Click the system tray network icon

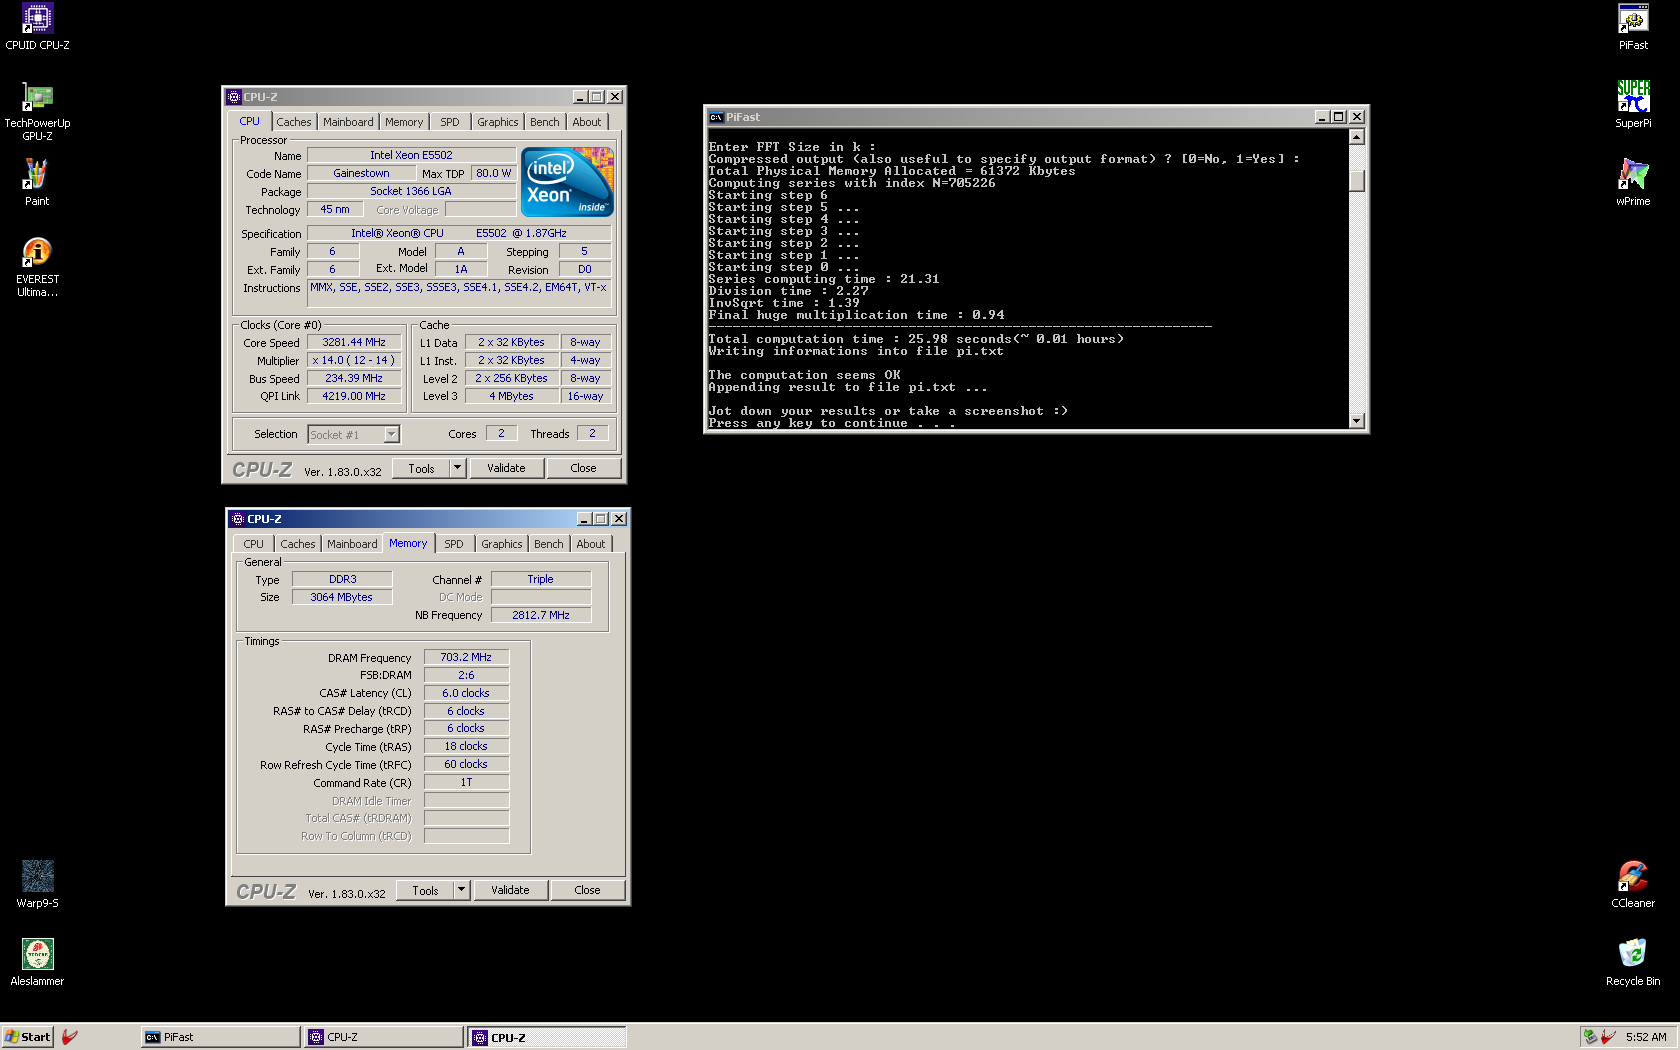1590,1037
